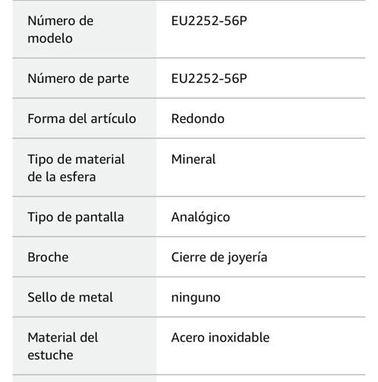Screen dimensions: 378x382
Task: Click the 'Acero inoxidable' value
Action: [x=220, y=338]
